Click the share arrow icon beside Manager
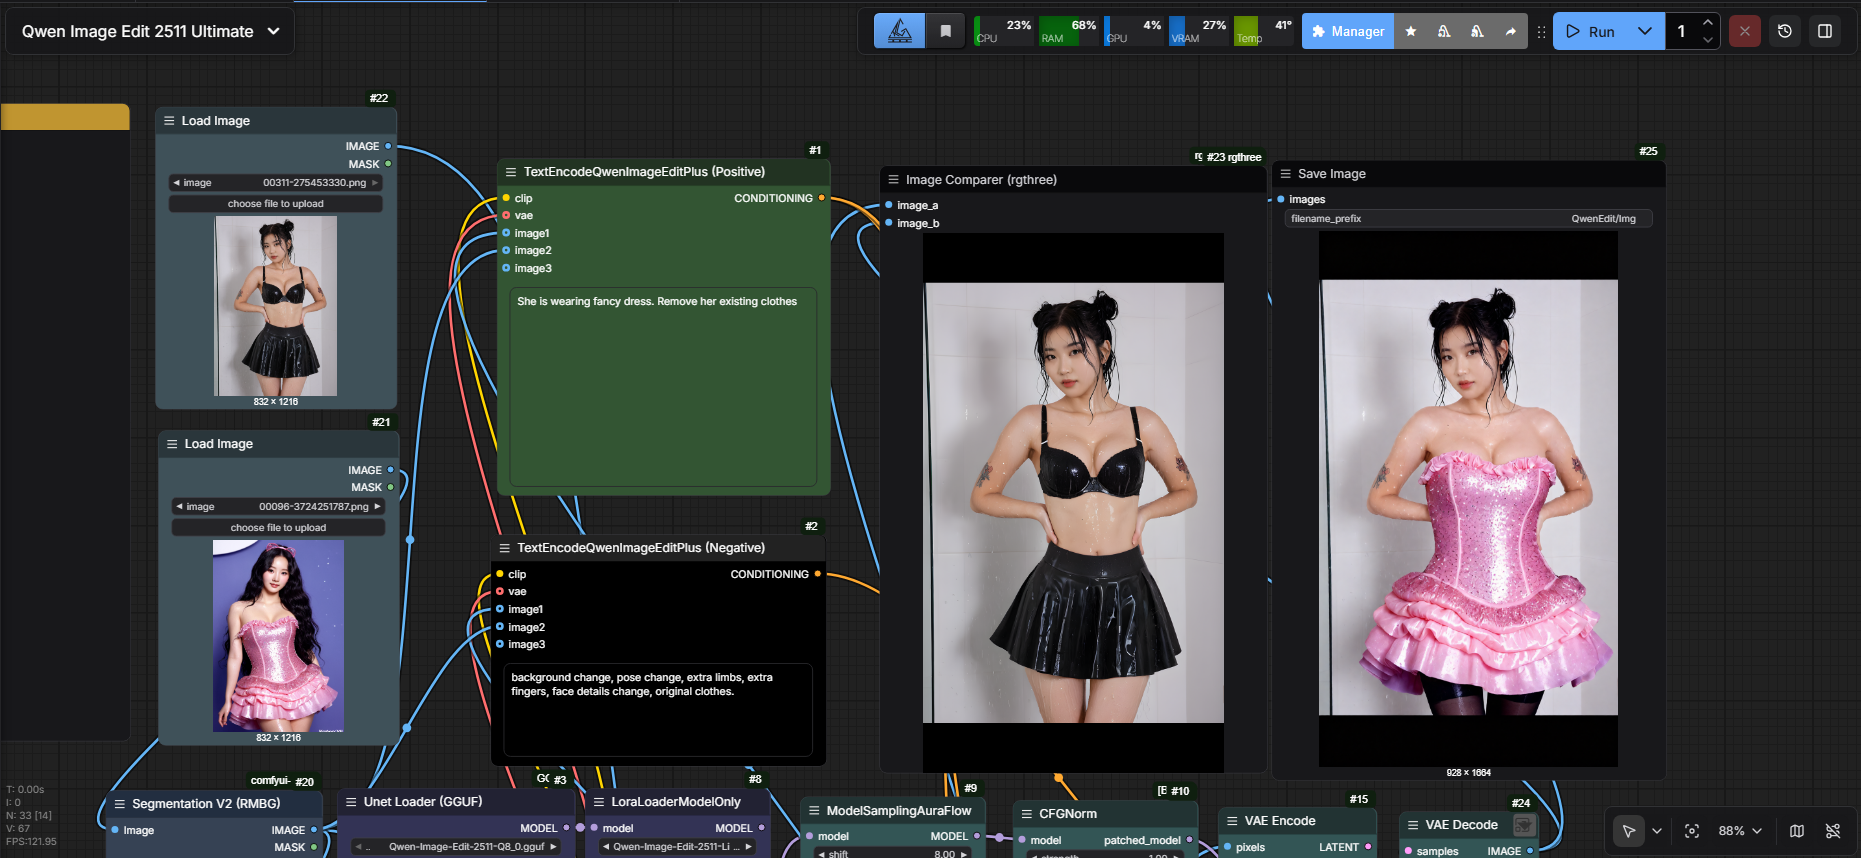The height and width of the screenshot is (858, 1861). point(1510,31)
